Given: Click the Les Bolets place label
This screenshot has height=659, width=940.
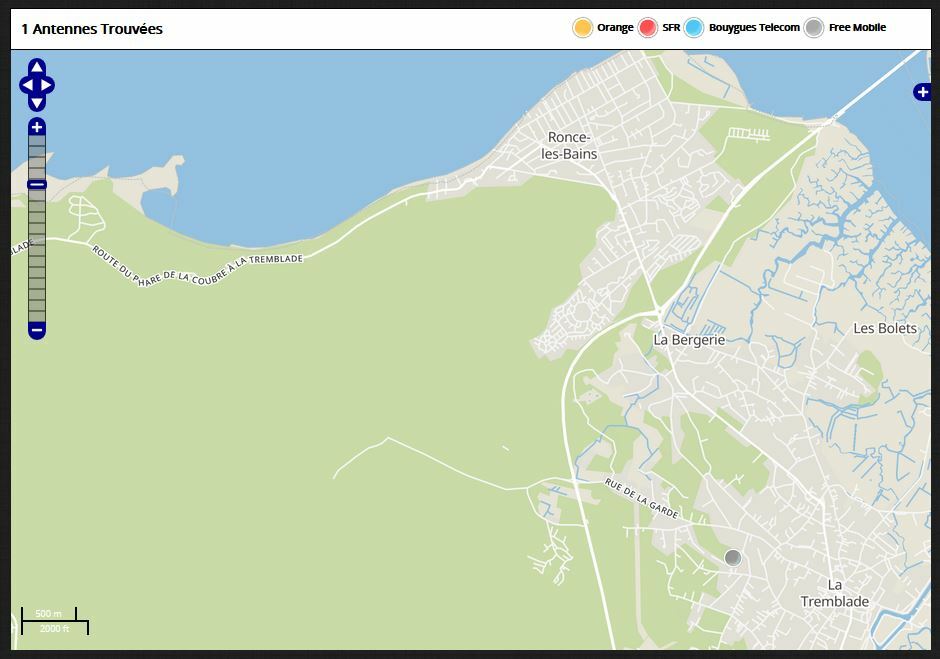Looking at the screenshot, I should [x=885, y=329].
